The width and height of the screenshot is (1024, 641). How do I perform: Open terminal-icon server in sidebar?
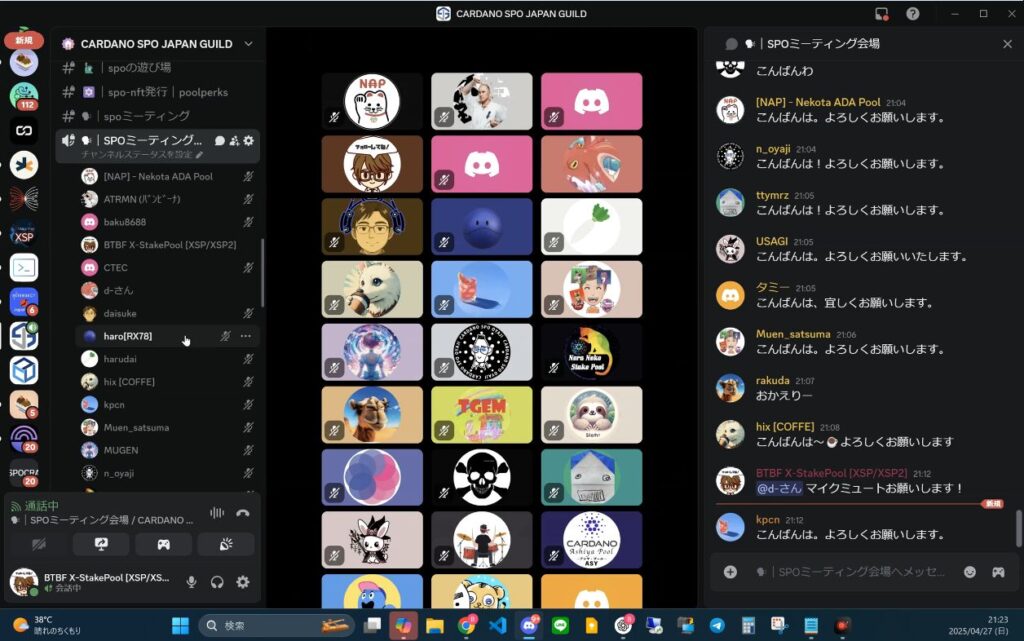pos(24,268)
